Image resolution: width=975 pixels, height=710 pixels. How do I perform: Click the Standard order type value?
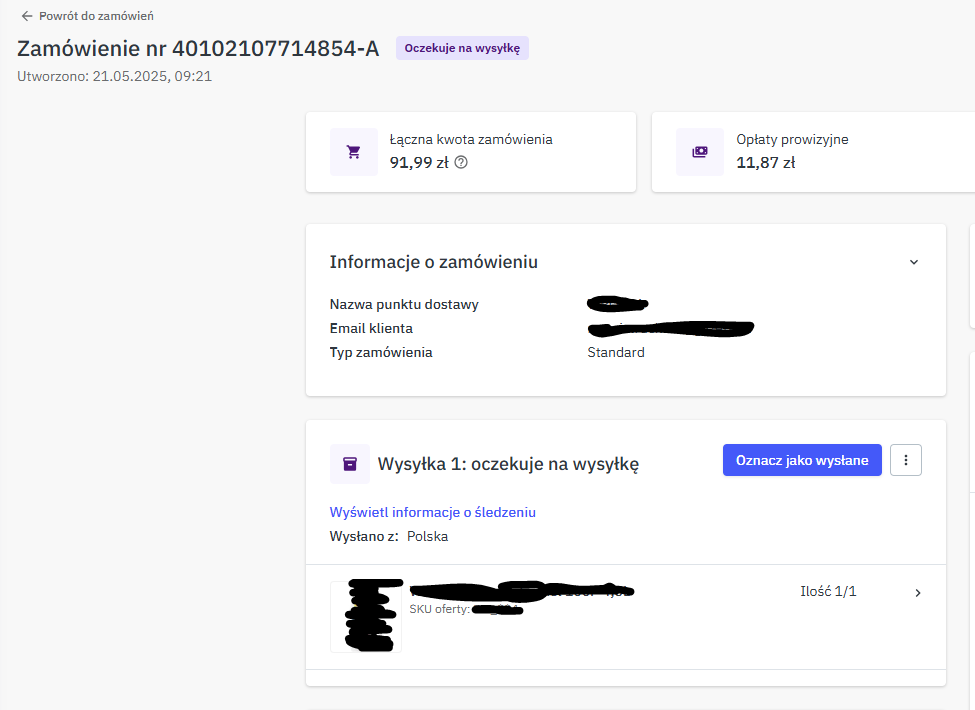pos(616,352)
